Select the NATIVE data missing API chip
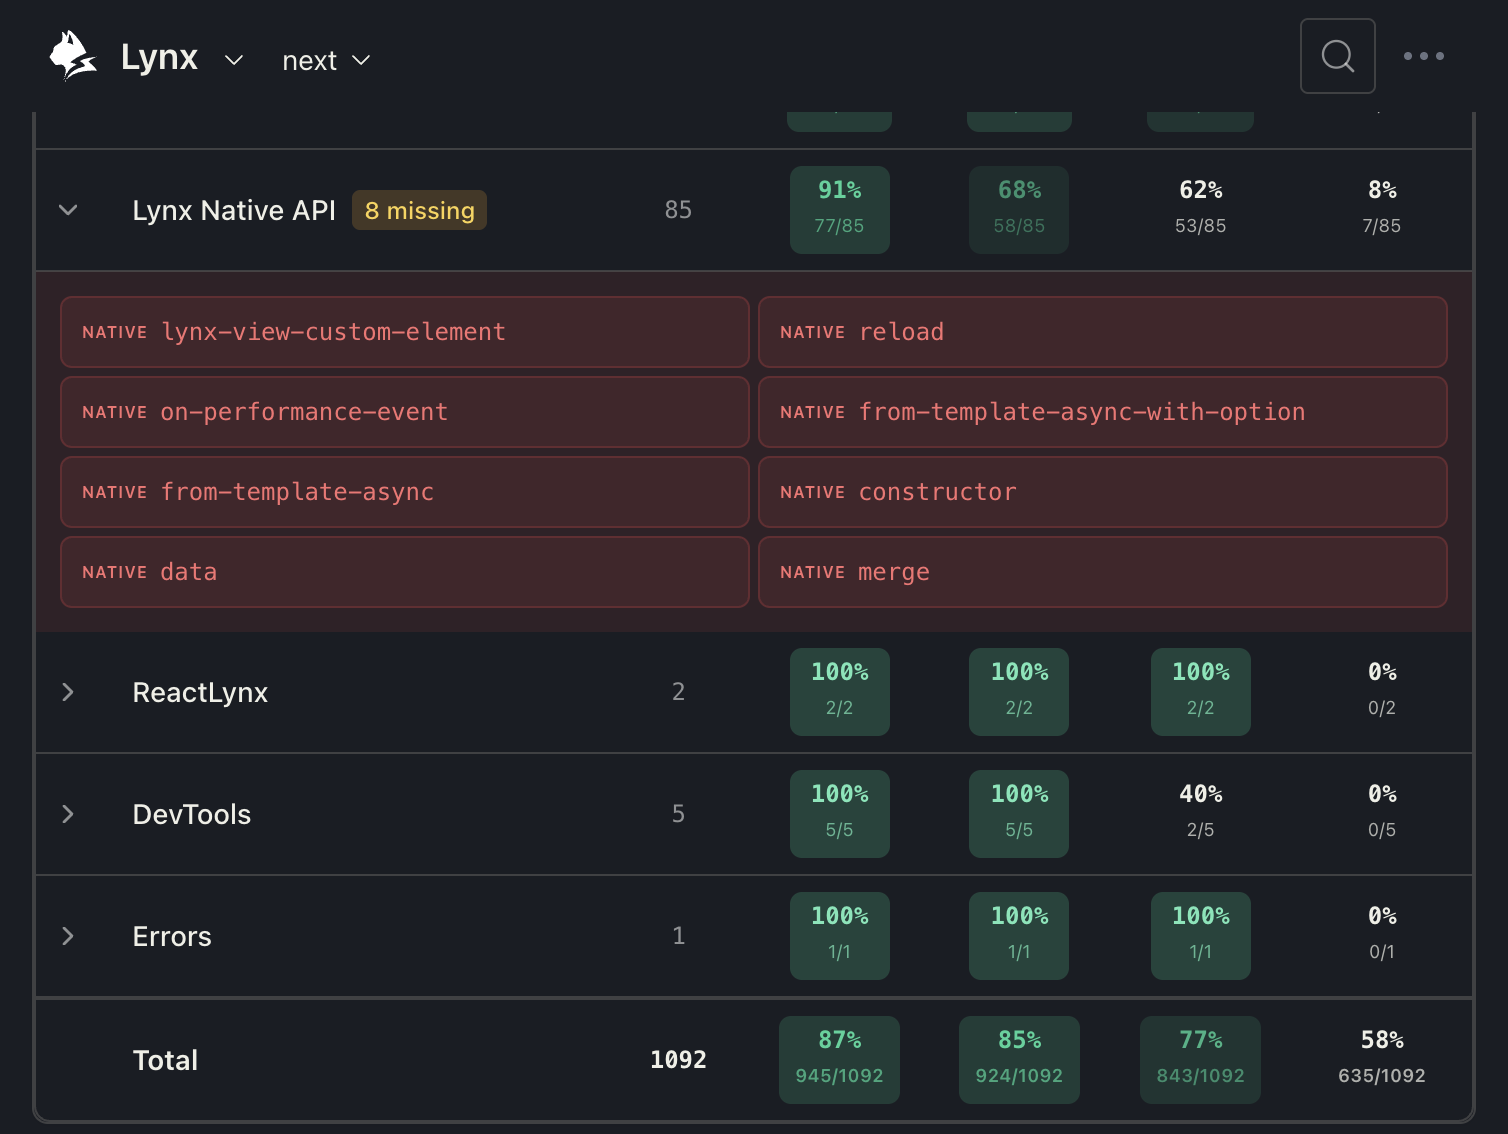Viewport: 1508px width, 1134px height. coord(404,572)
